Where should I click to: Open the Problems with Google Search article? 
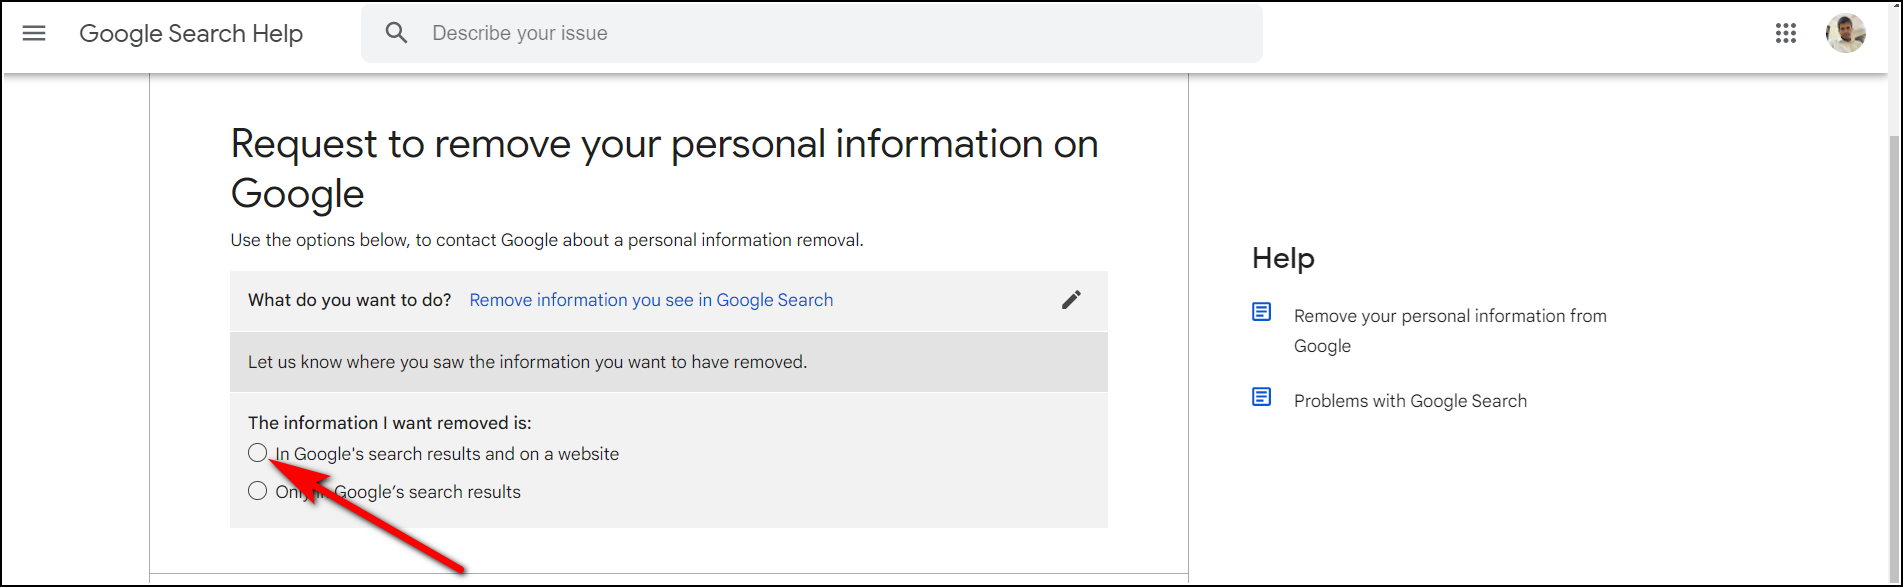[x=1410, y=401]
